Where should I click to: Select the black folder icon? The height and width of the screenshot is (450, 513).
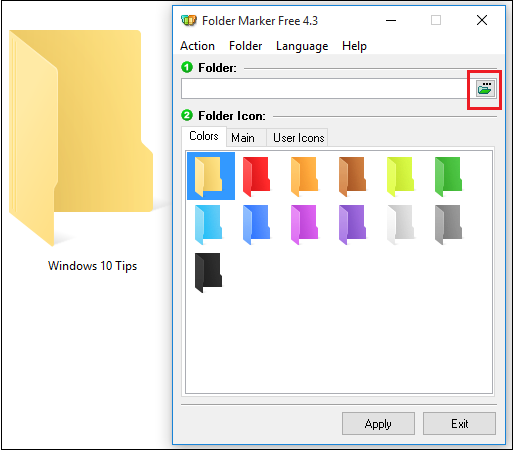pyautogui.click(x=208, y=273)
